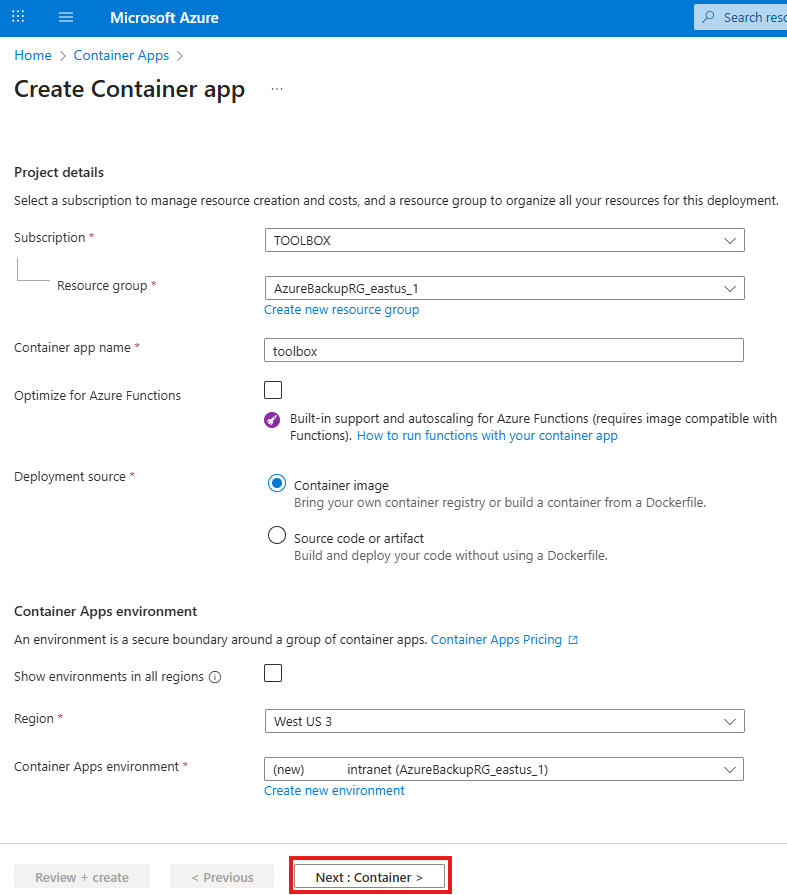Click Create new resource group link
787x895 pixels.
coord(341,310)
